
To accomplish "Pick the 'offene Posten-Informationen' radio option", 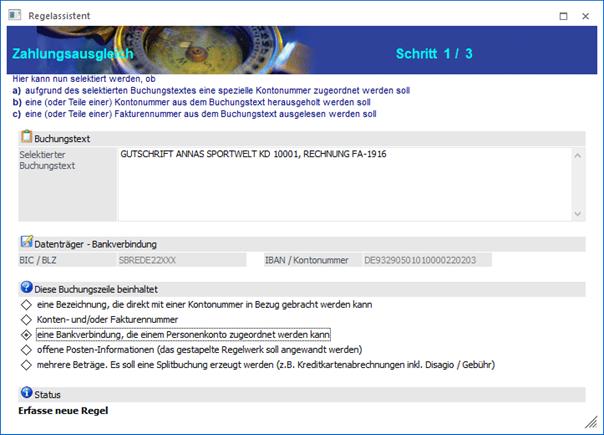I will (25, 349).
